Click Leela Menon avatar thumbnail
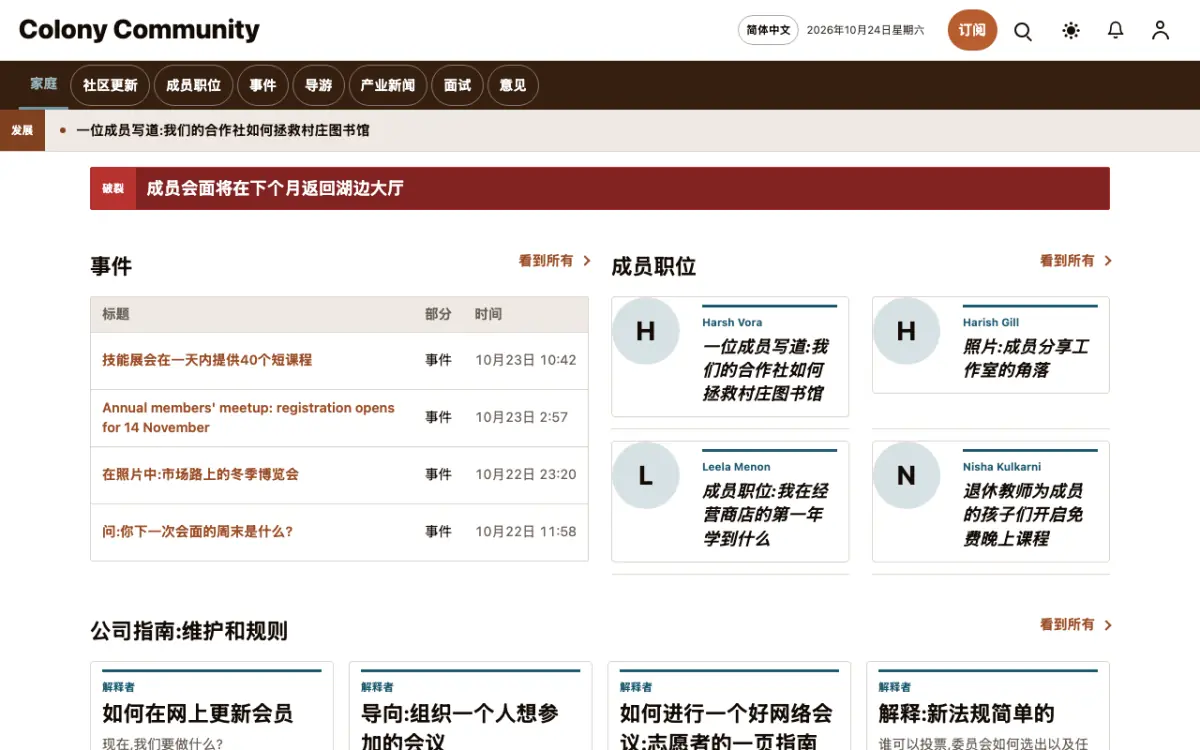Image resolution: width=1200 pixels, height=750 pixels. pyautogui.click(x=645, y=476)
